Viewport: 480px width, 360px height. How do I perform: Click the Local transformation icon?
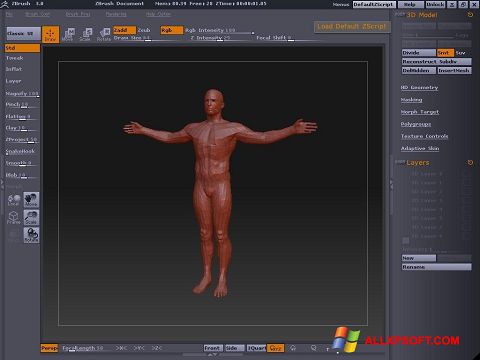(x=14, y=200)
